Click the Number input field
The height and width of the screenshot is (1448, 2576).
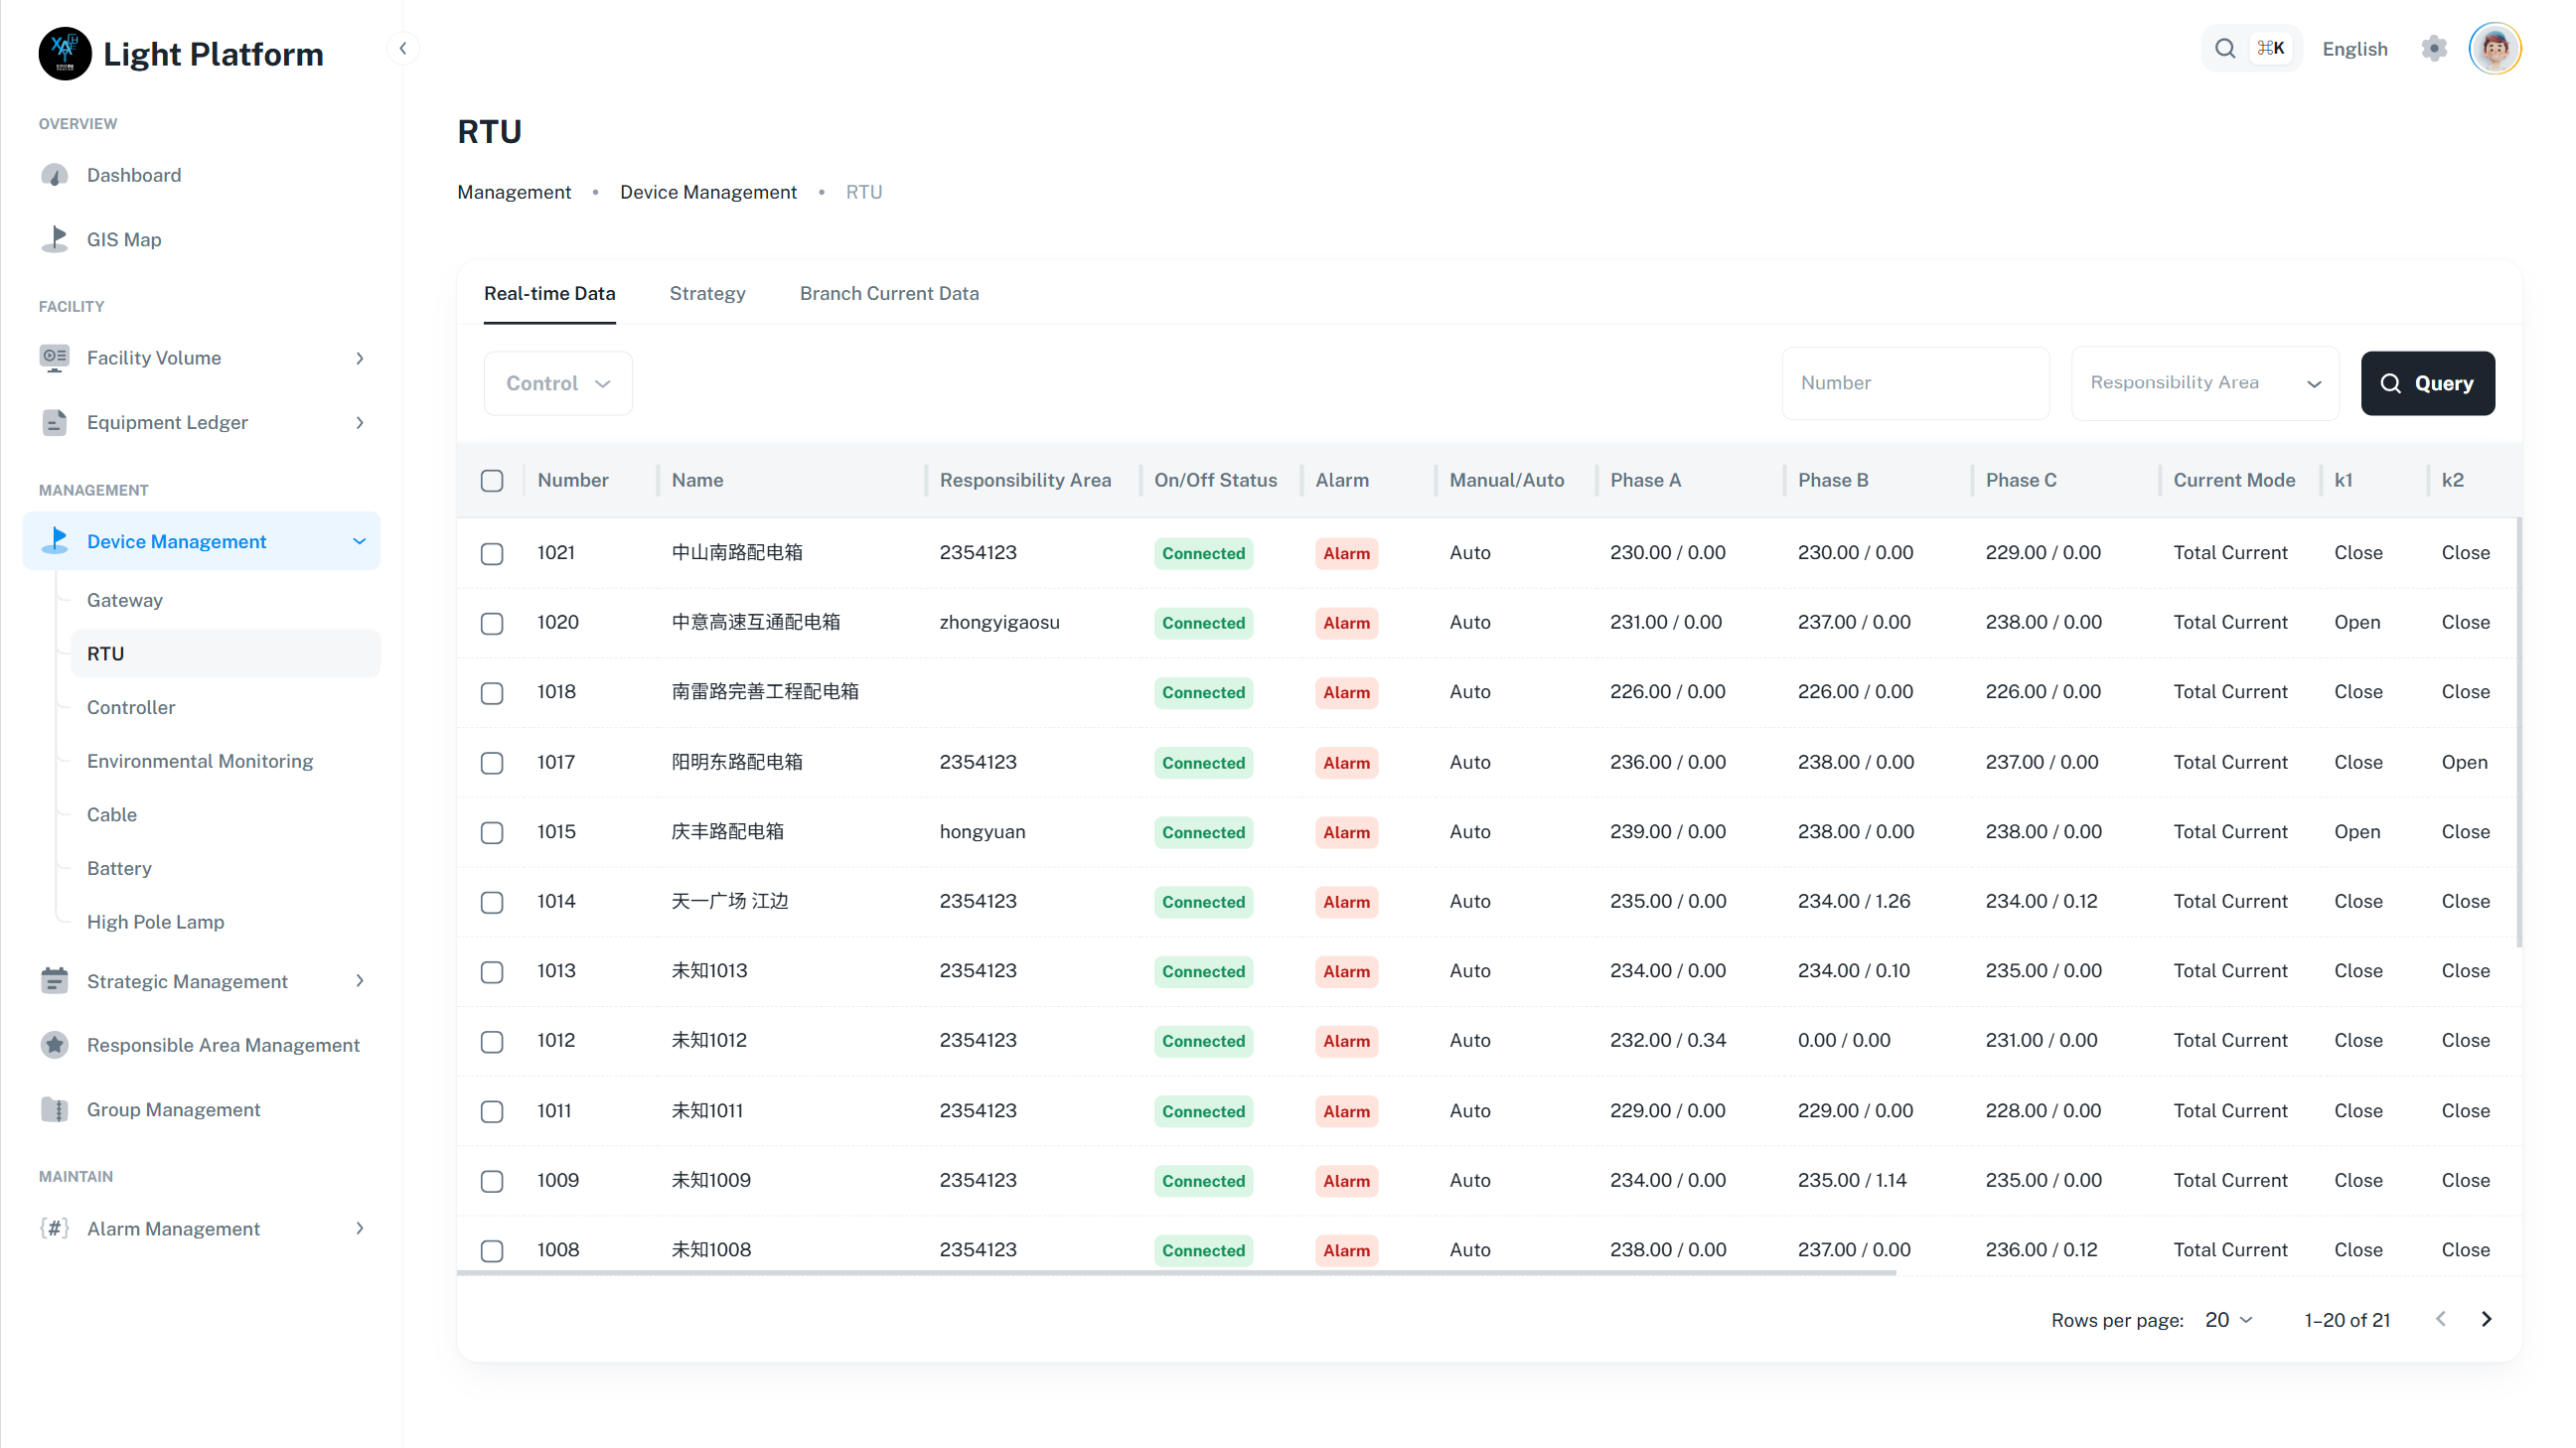click(x=1914, y=383)
